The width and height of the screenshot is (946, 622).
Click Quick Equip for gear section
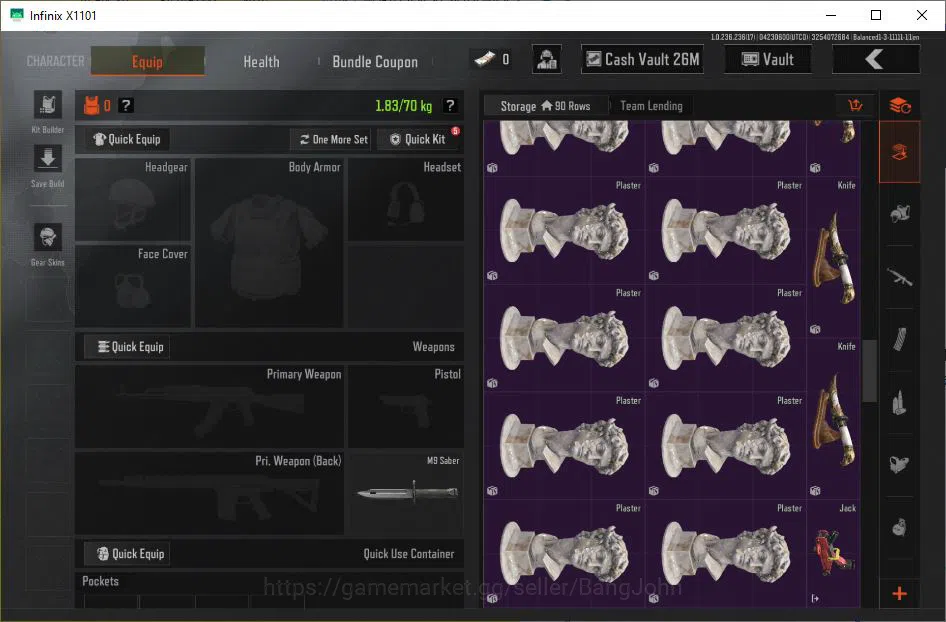127,139
